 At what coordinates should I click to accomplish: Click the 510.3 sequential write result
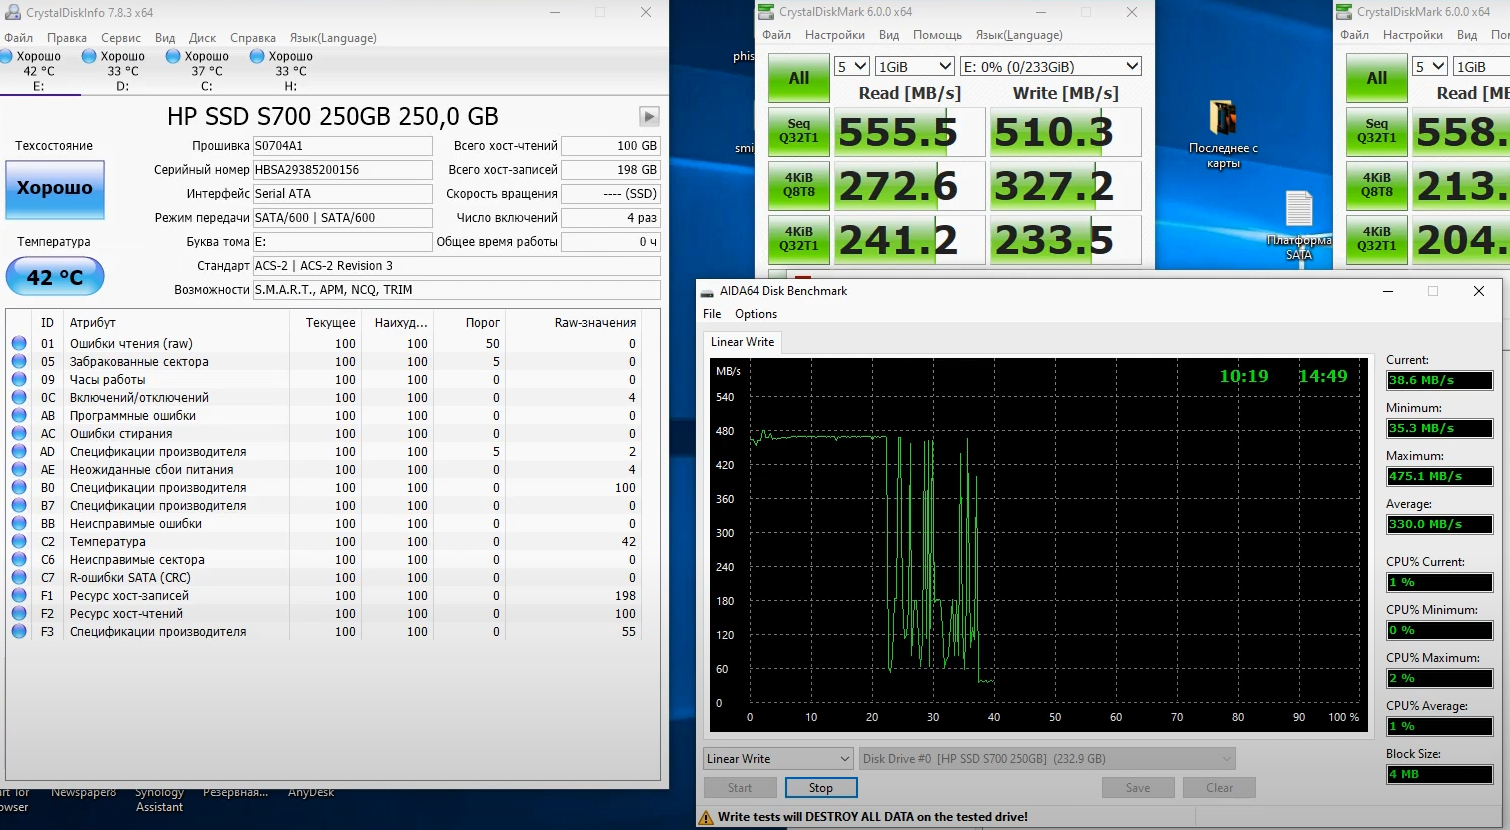(1065, 132)
